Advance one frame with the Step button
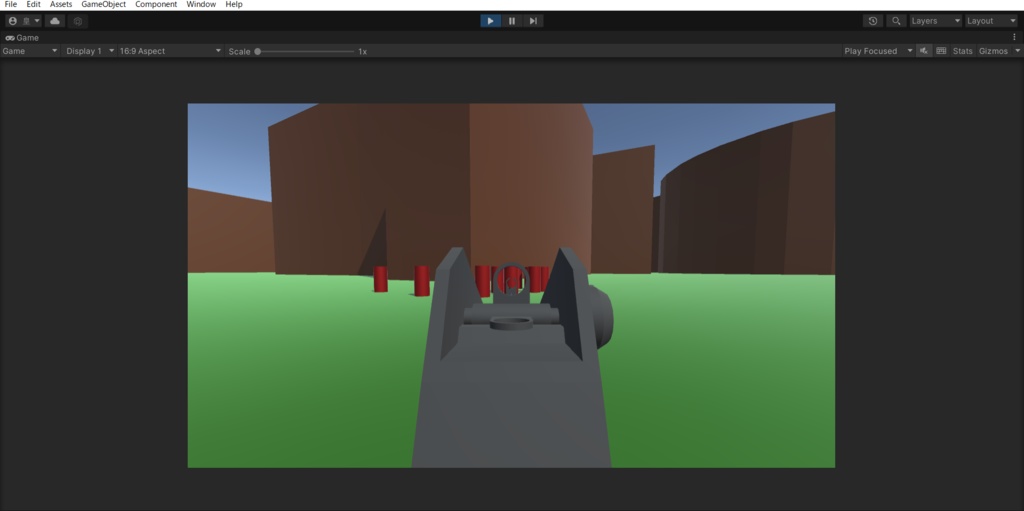Screen dimensions: 1024x511 point(533,21)
